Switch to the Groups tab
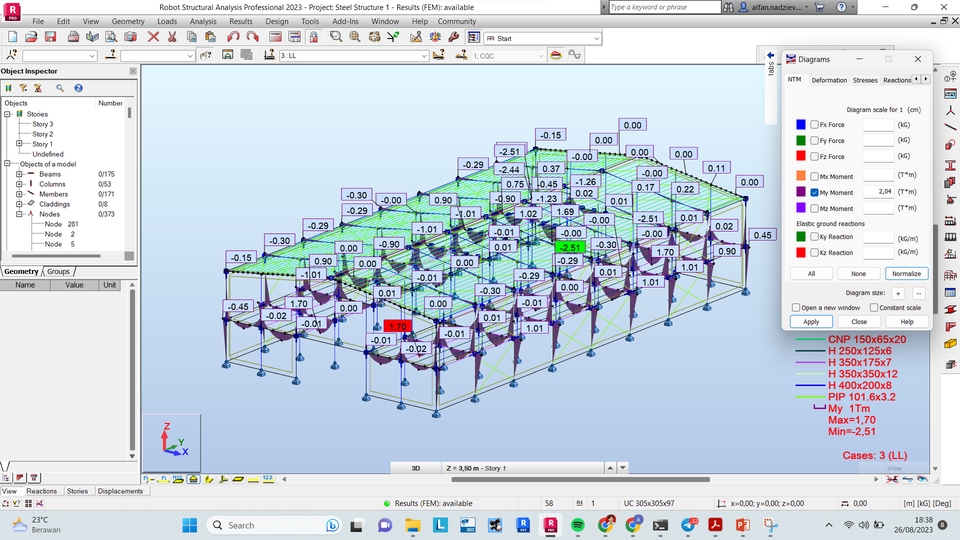Screen dimensions: 960x540 tap(58, 271)
